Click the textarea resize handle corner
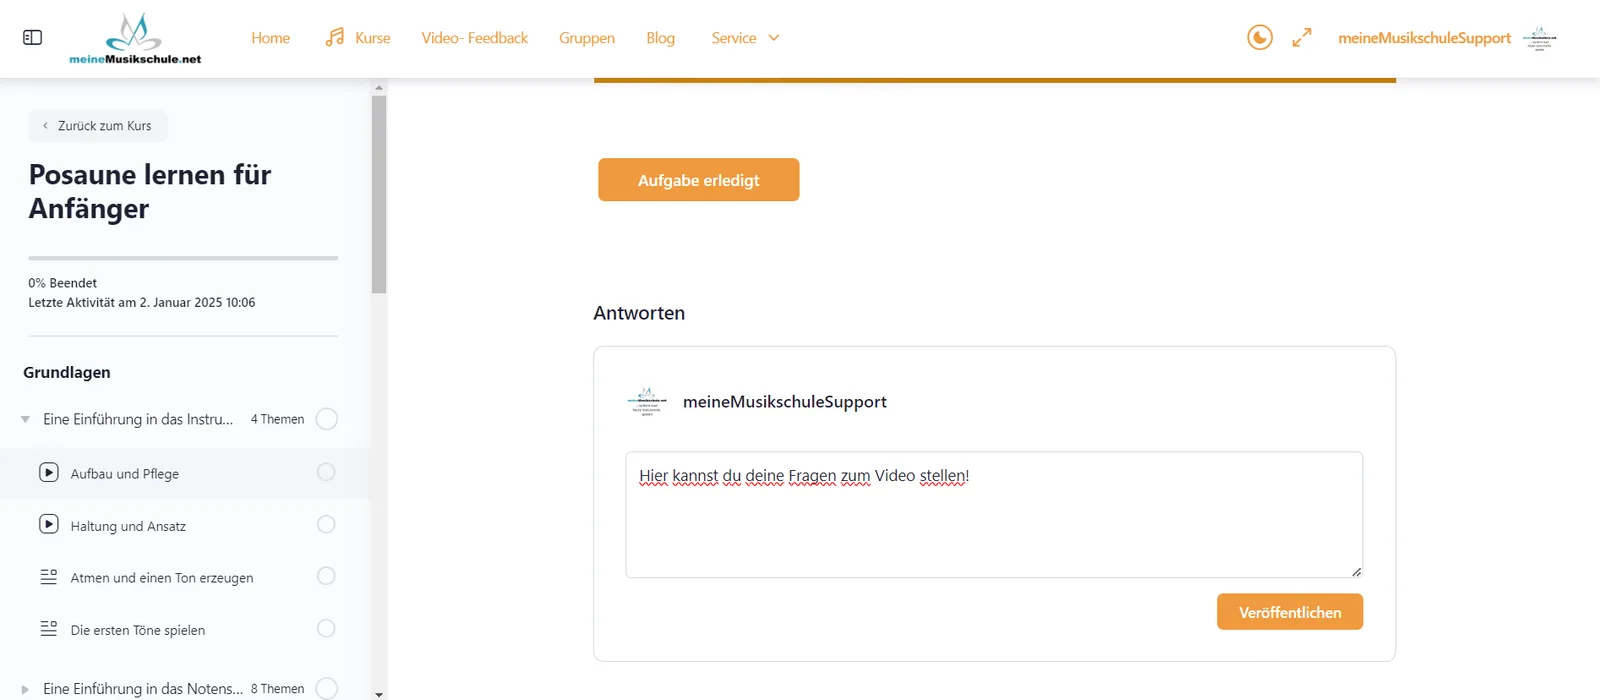The width and height of the screenshot is (1600, 700). tap(1356, 571)
